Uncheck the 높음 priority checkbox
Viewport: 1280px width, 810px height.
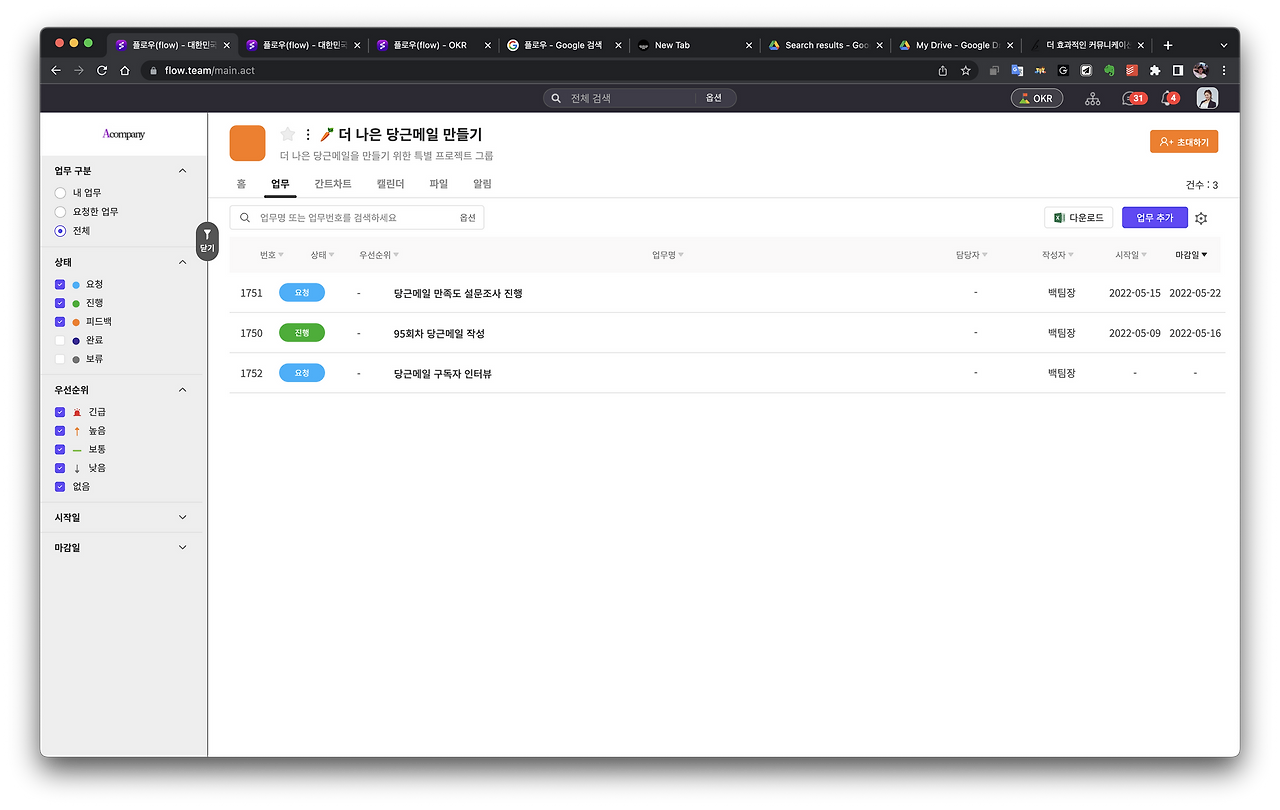[x=60, y=431]
